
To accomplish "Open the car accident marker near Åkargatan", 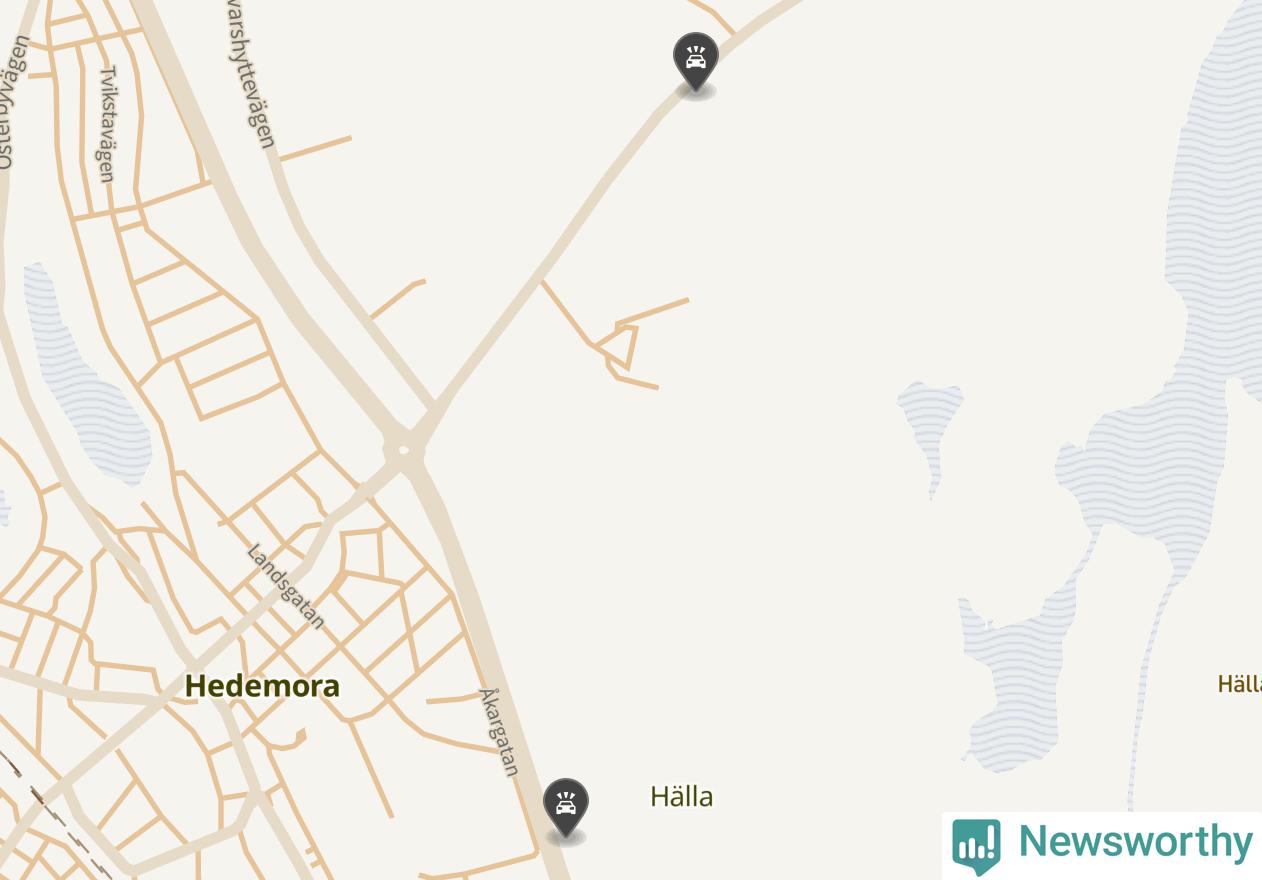I will coord(565,808).
